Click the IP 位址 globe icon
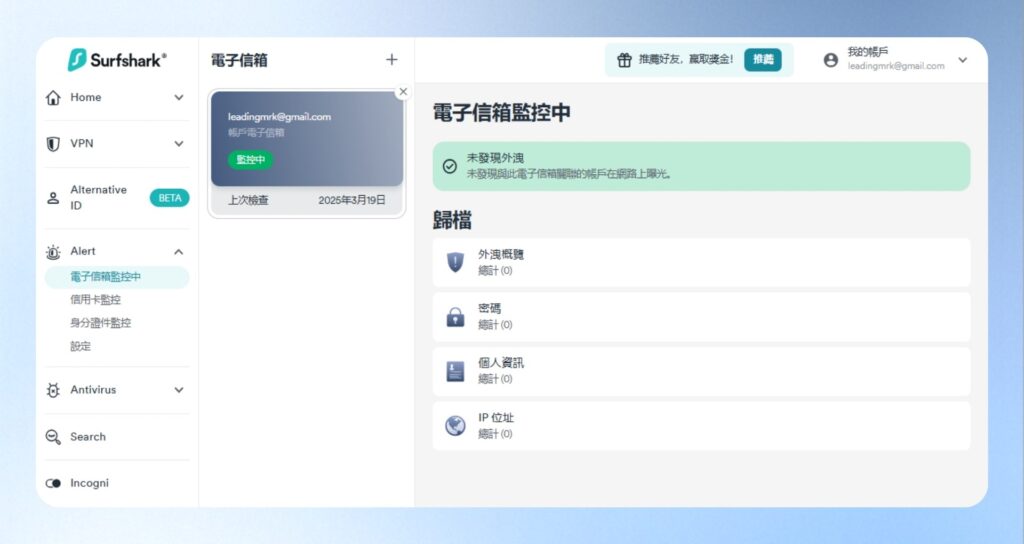Viewport: 1024px width, 544px height. click(x=455, y=426)
